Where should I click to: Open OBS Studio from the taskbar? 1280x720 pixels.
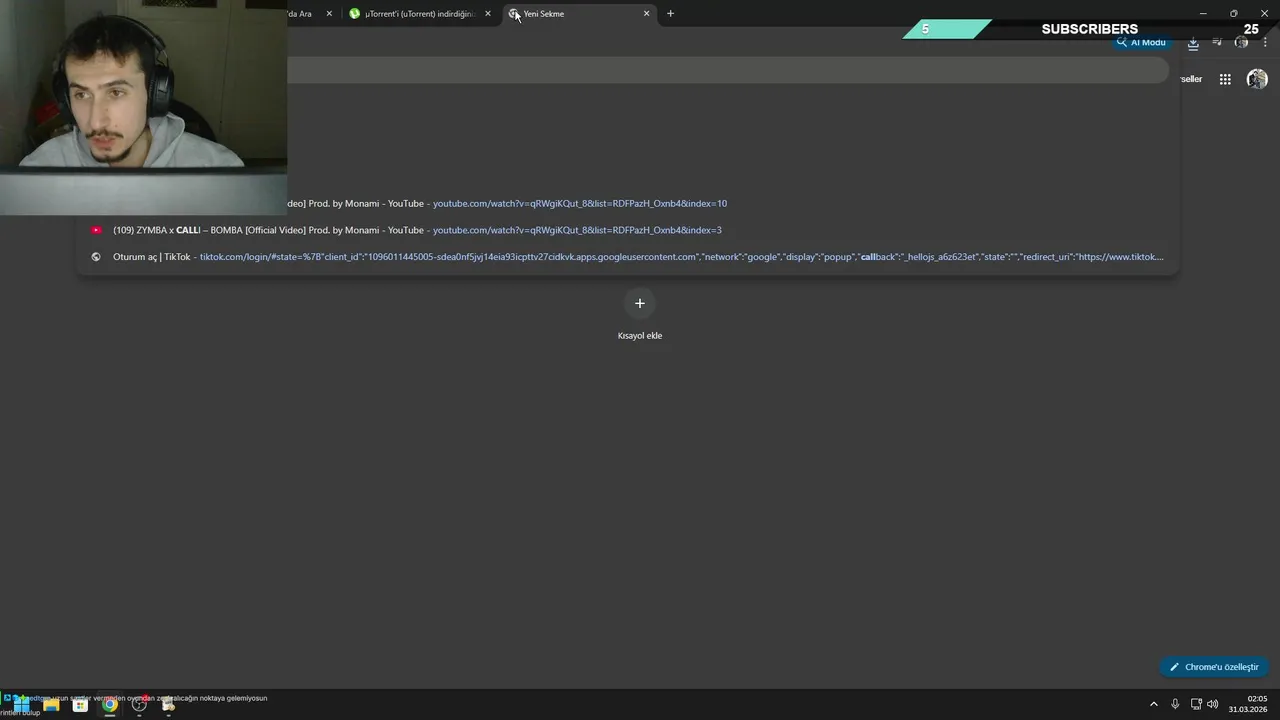coord(139,705)
